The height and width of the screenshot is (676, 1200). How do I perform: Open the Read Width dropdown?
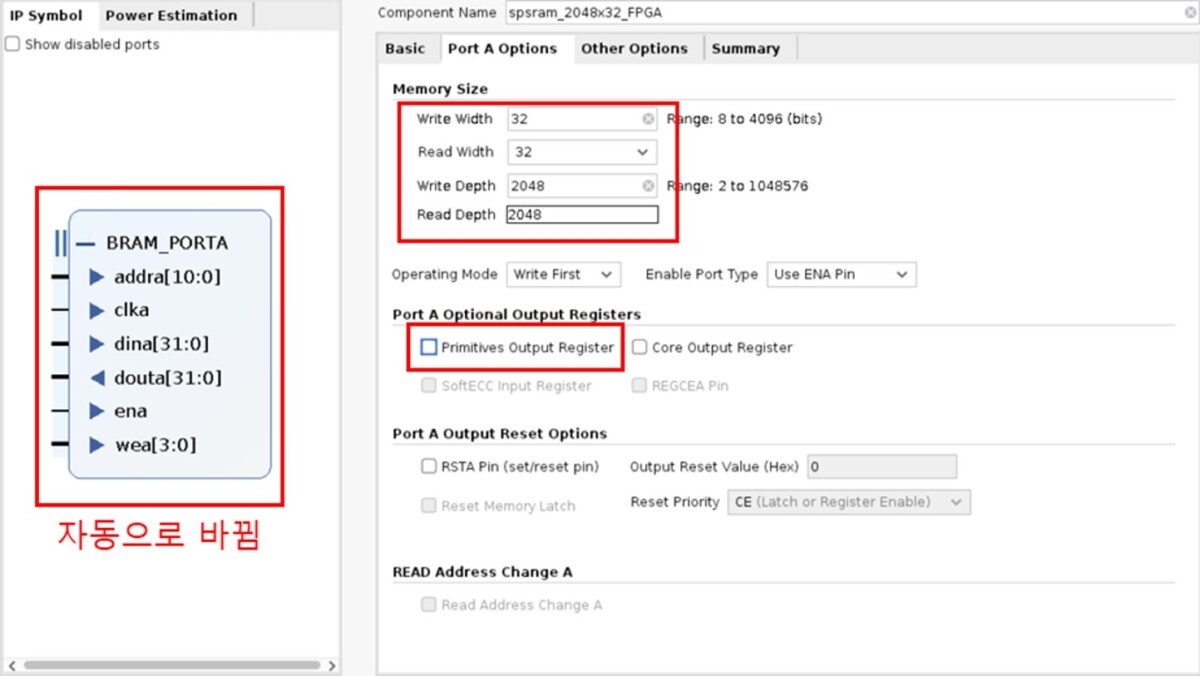[x=581, y=152]
